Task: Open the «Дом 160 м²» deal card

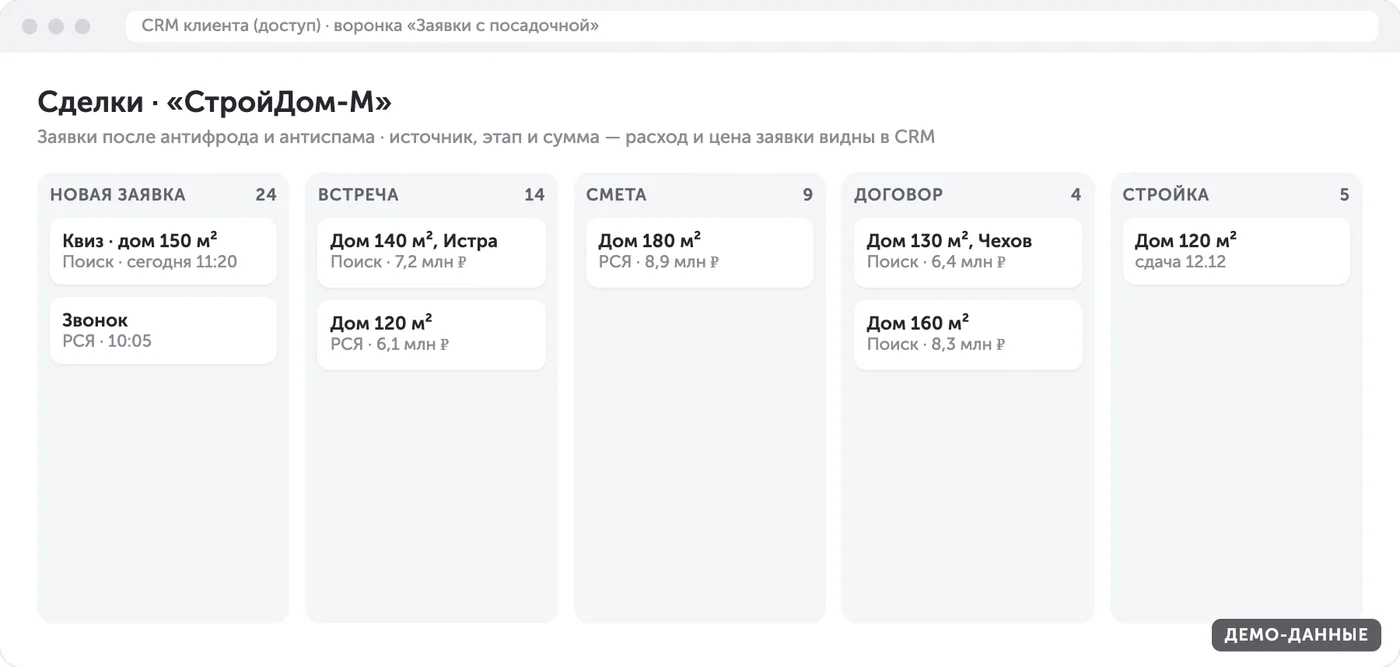Action: 968,334
